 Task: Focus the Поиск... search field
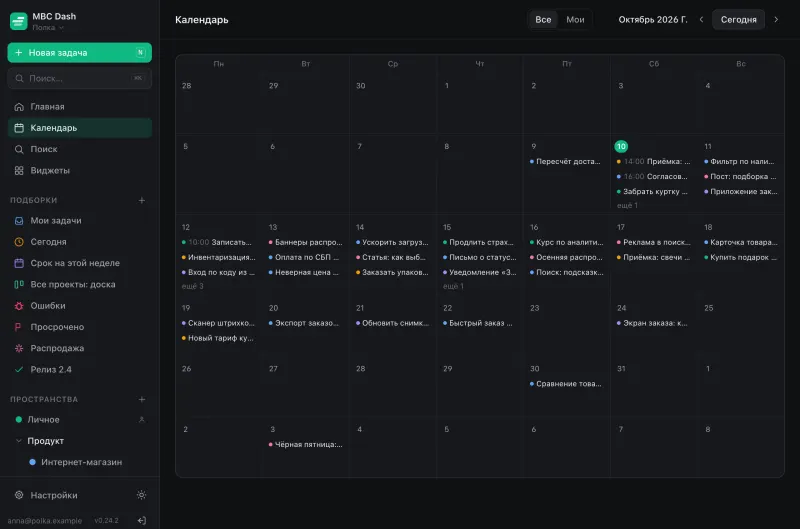tap(80, 78)
